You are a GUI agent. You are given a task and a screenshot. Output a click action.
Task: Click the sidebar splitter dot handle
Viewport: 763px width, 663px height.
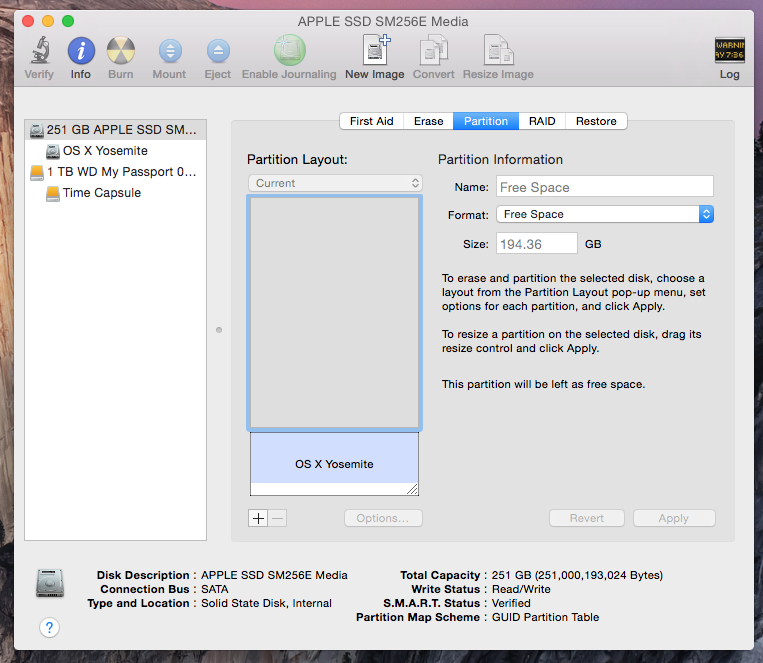(219, 330)
